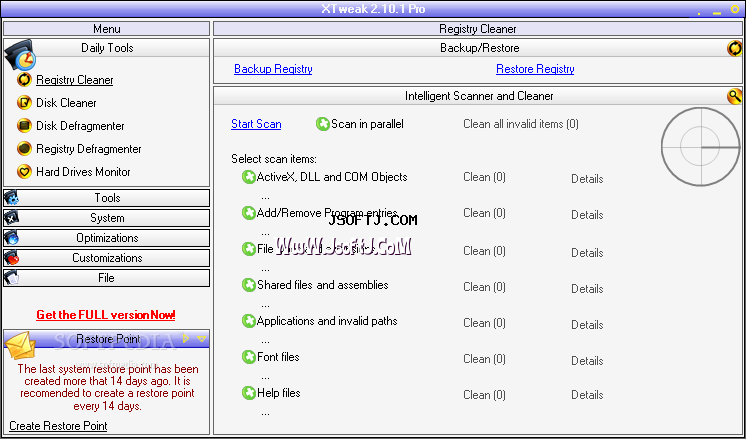Open Details for Font files
This screenshot has height=439, width=746.
(587, 361)
